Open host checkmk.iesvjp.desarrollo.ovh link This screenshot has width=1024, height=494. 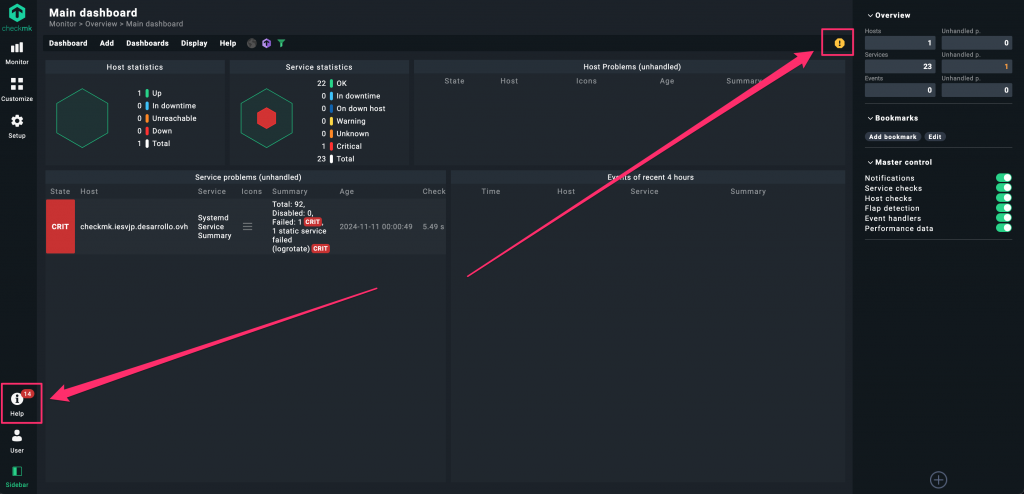pos(133,227)
